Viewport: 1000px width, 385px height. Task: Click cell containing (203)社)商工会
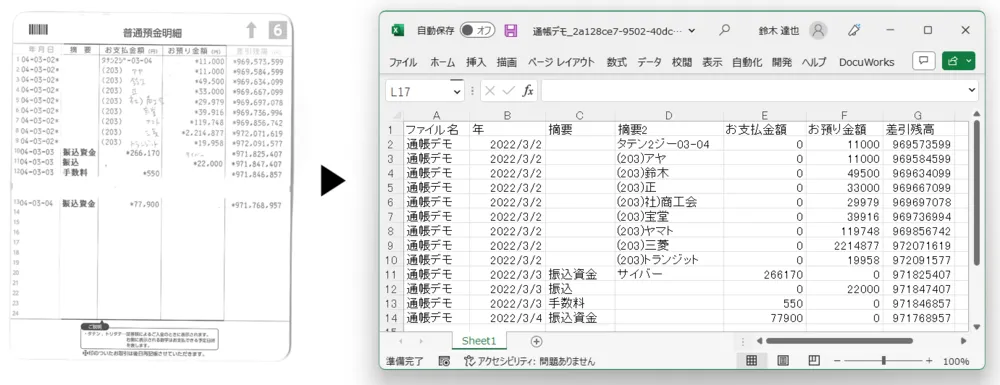coord(668,202)
